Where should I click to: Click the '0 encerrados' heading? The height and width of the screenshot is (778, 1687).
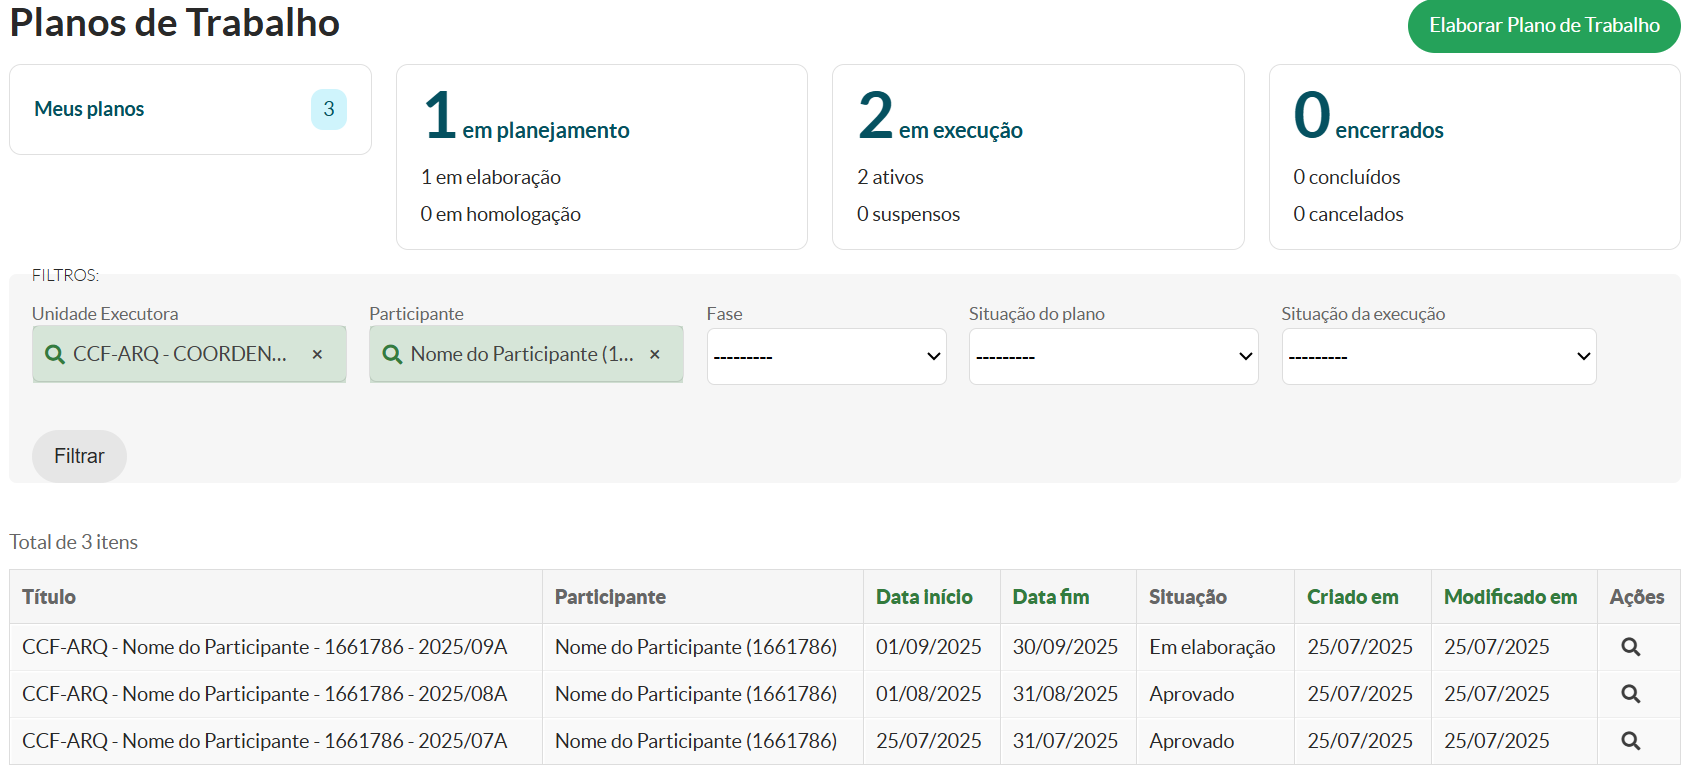pyautogui.click(x=1369, y=116)
